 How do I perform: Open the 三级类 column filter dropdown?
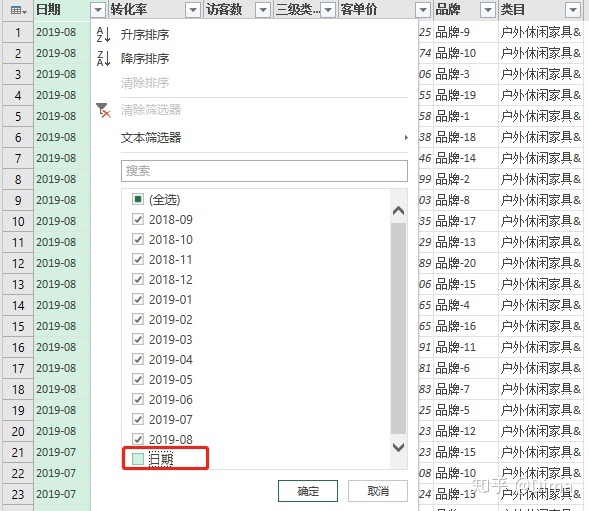click(328, 10)
